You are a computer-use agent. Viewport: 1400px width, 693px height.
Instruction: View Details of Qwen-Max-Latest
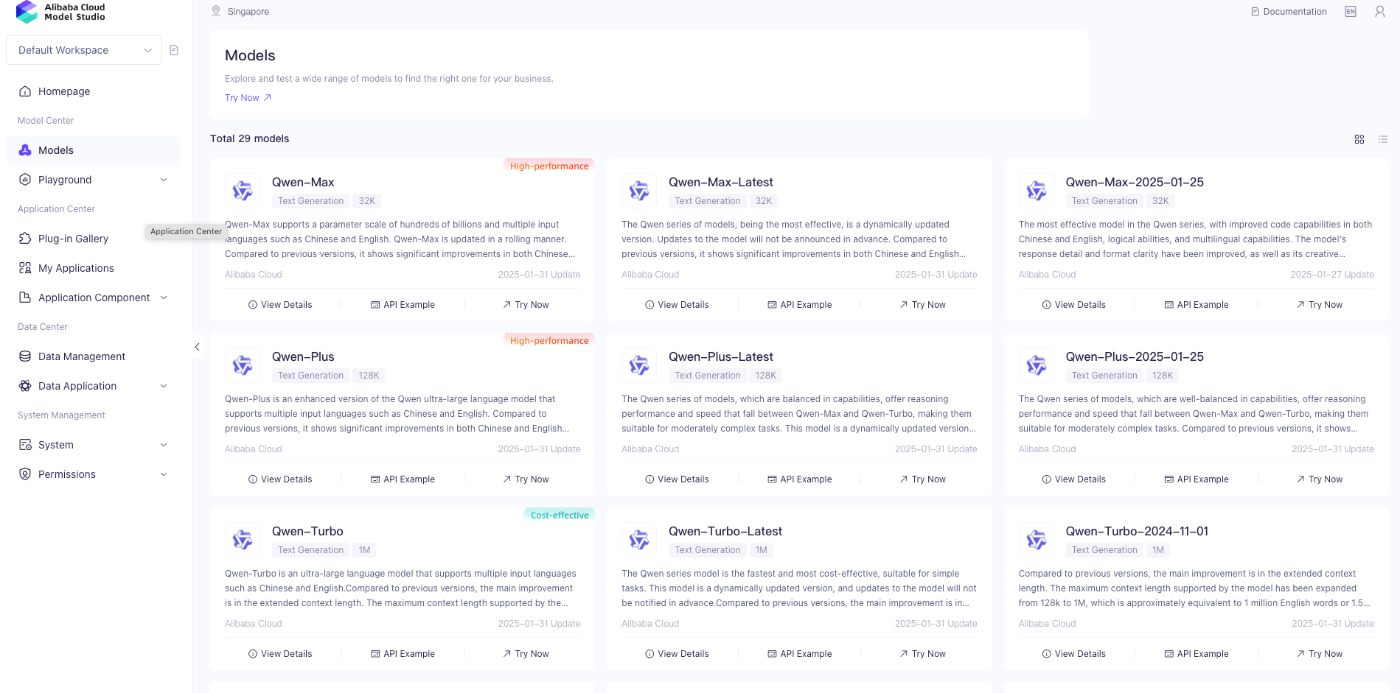coord(677,305)
